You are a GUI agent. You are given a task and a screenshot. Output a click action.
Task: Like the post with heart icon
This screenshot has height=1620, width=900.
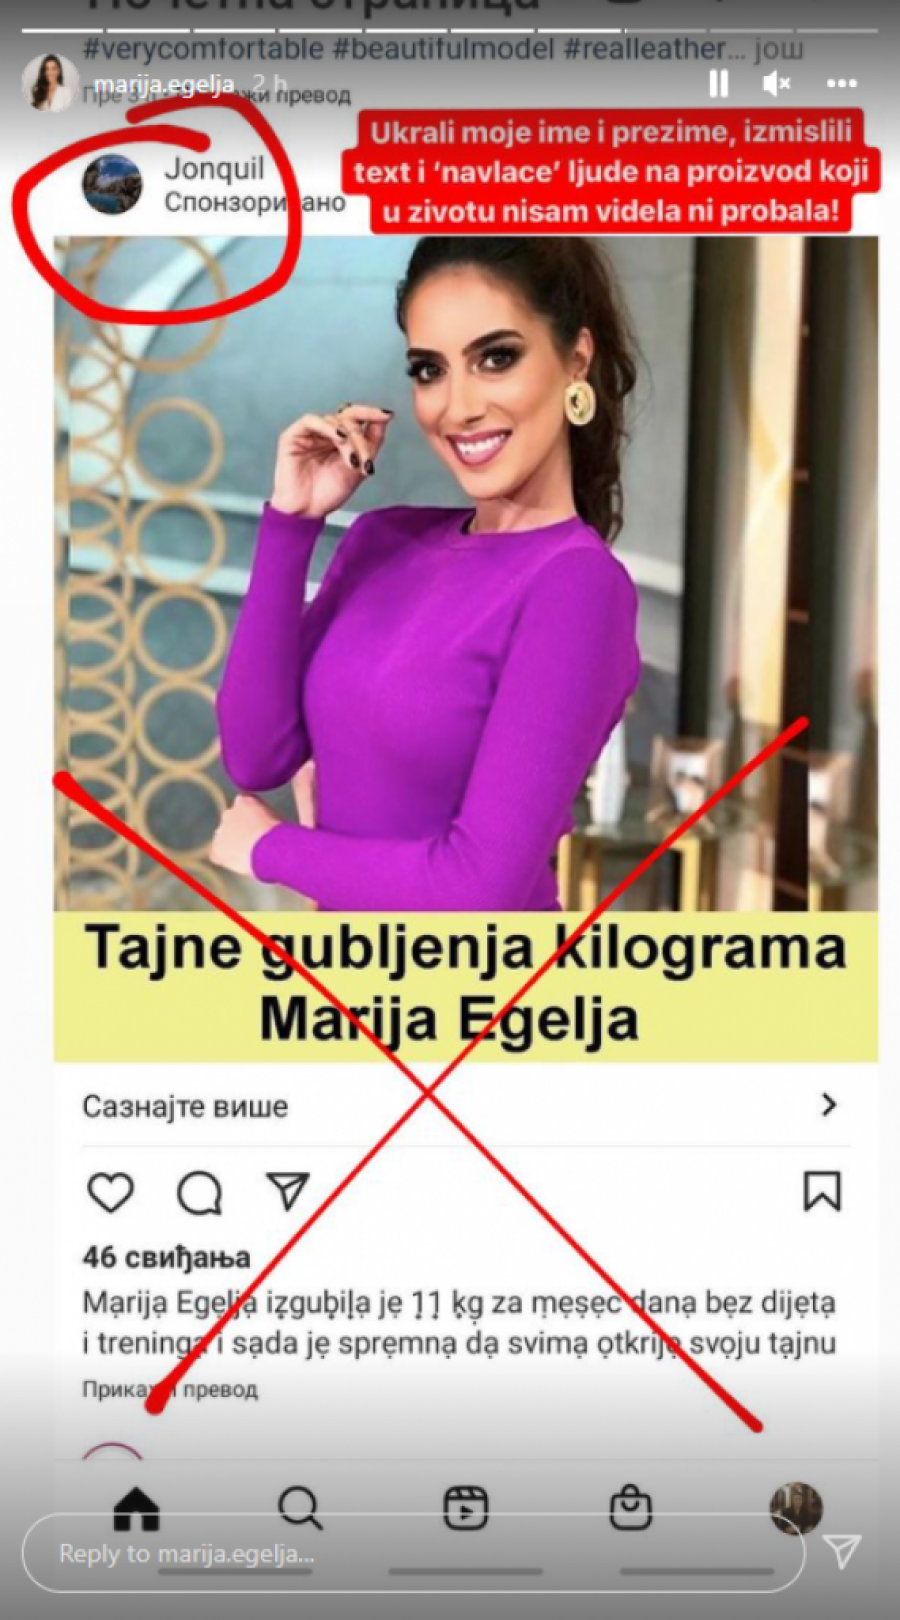click(x=110, y=1192)
